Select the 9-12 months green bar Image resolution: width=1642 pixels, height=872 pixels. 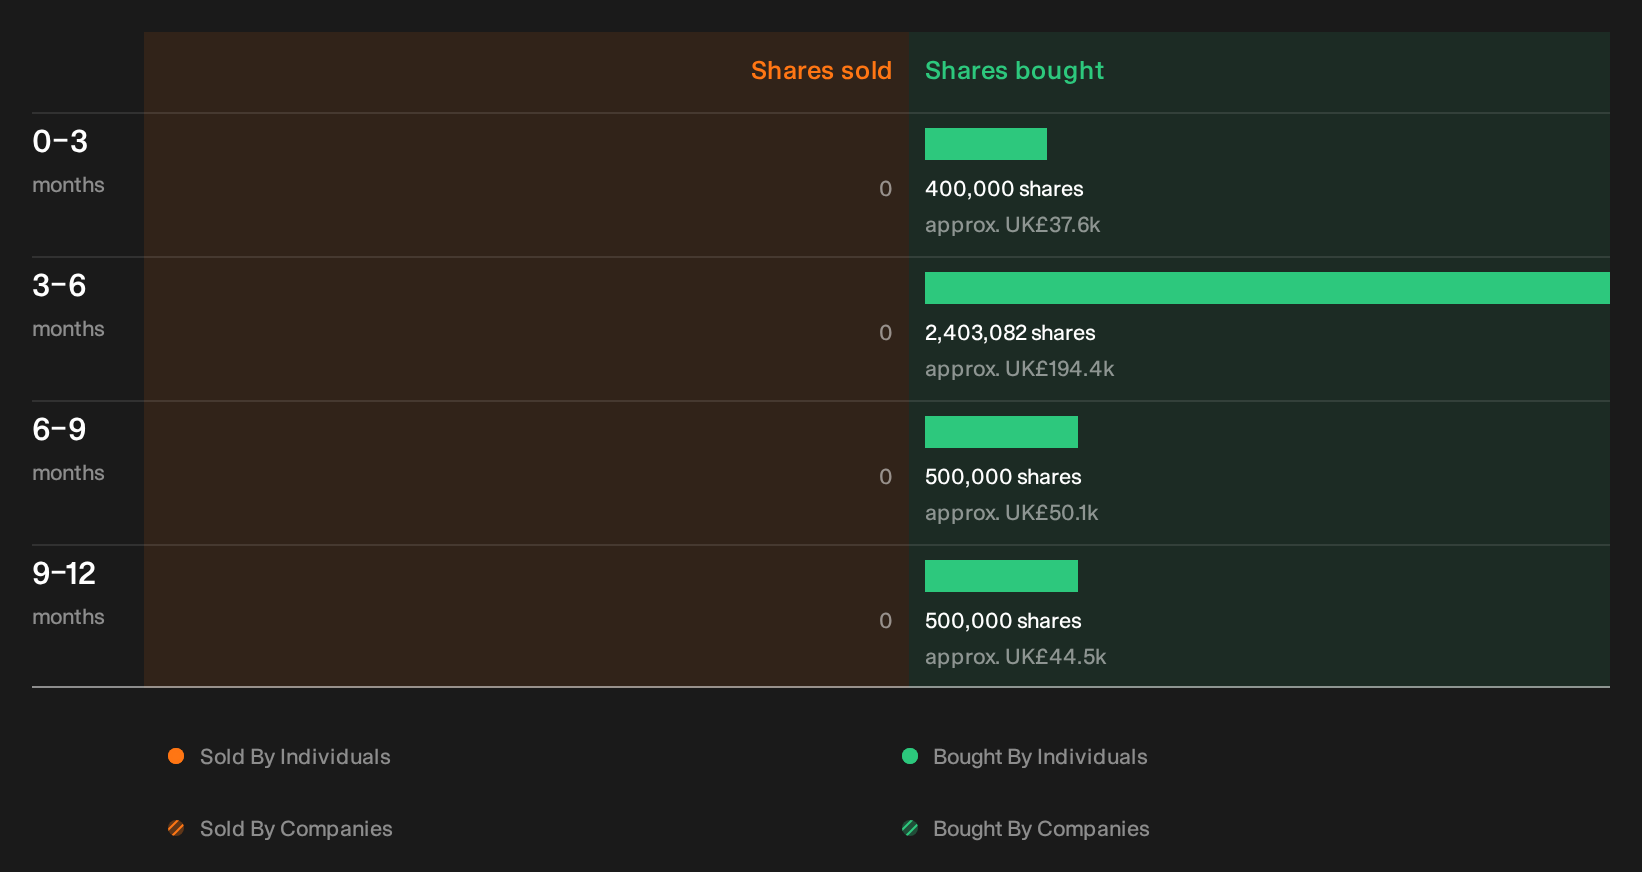1001,576
